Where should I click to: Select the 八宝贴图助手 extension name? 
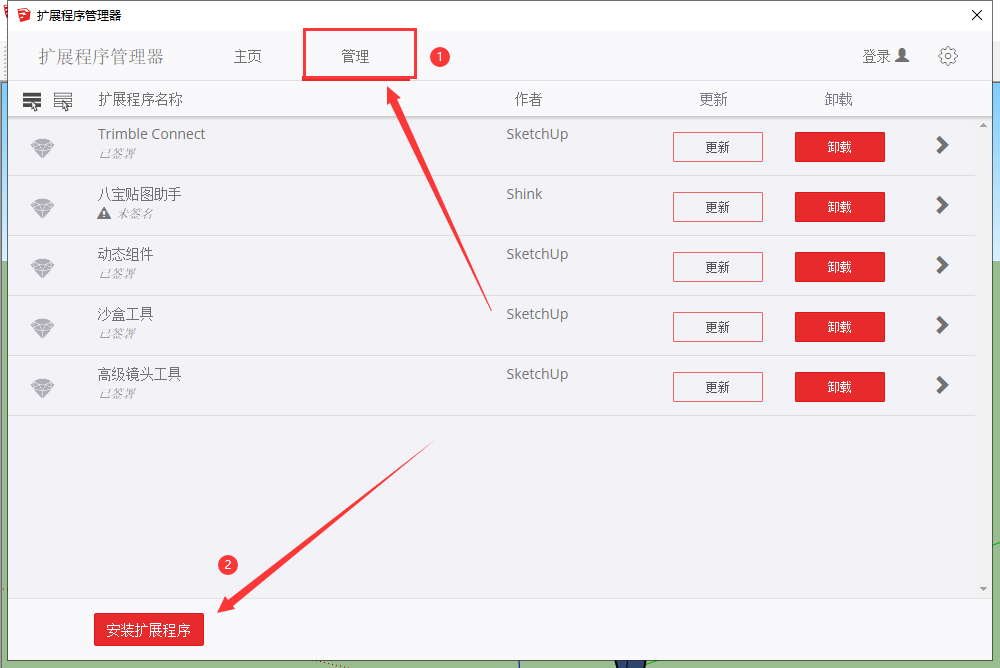[x=140, y=194]
